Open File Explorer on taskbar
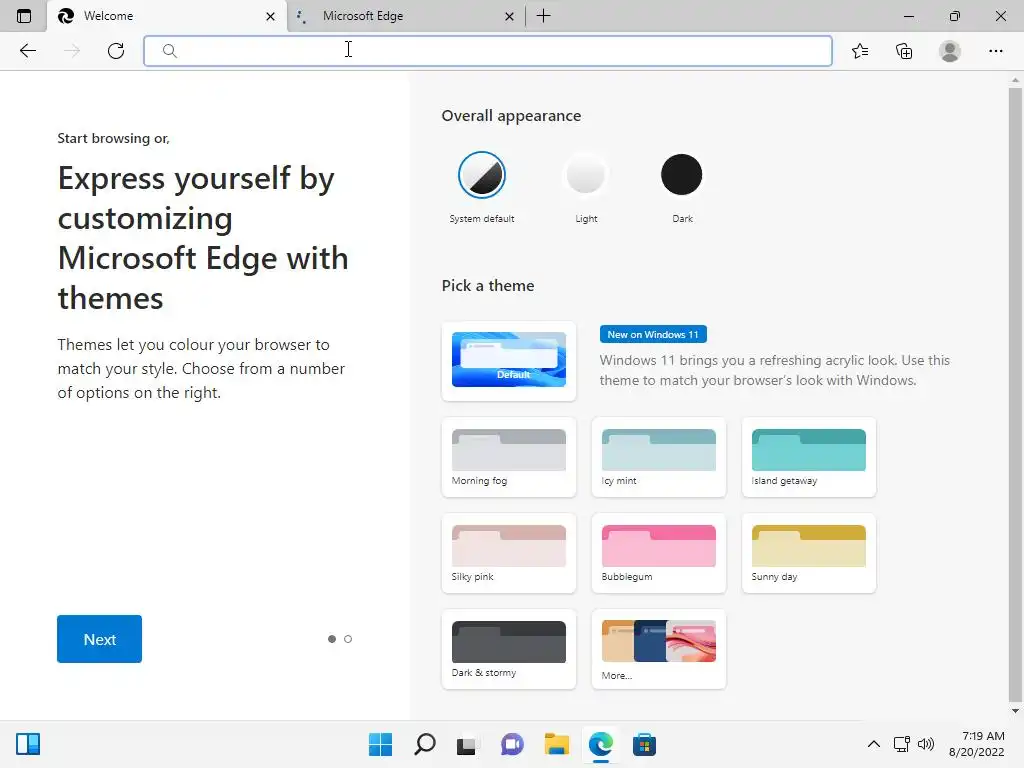Screen dimensions: 1024x768 point(556,744)
